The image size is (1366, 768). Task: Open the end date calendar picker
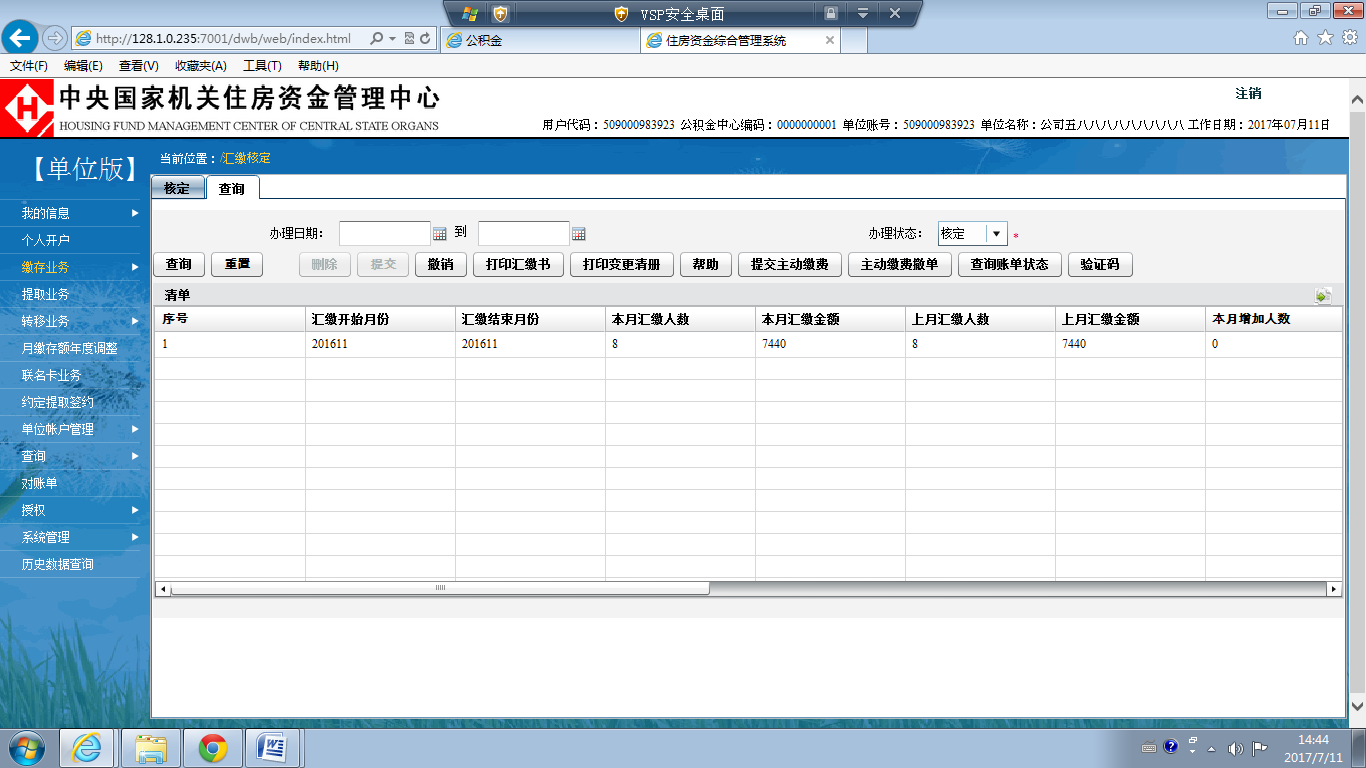pyautogui.click(x=578, y=234)
